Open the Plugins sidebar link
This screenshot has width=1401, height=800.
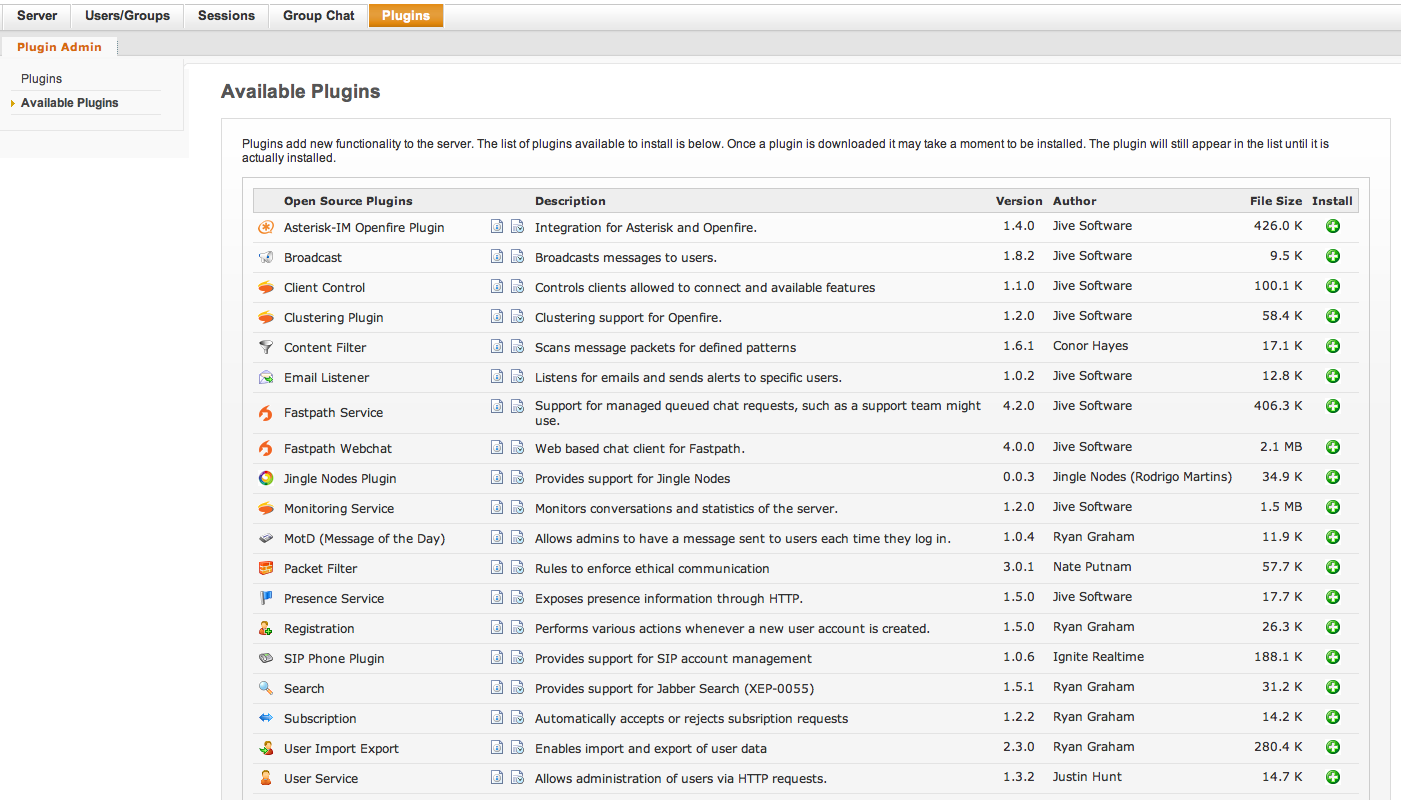pyautogui.click(x=41, y=79)
